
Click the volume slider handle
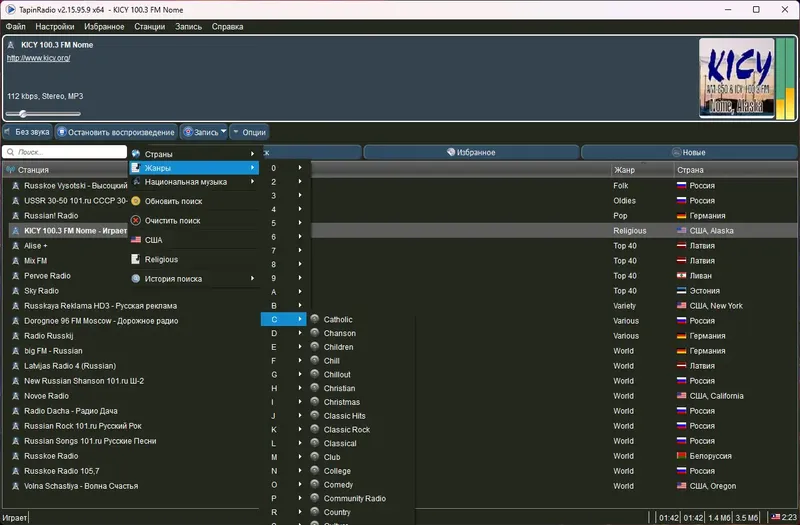pos(23,114)
